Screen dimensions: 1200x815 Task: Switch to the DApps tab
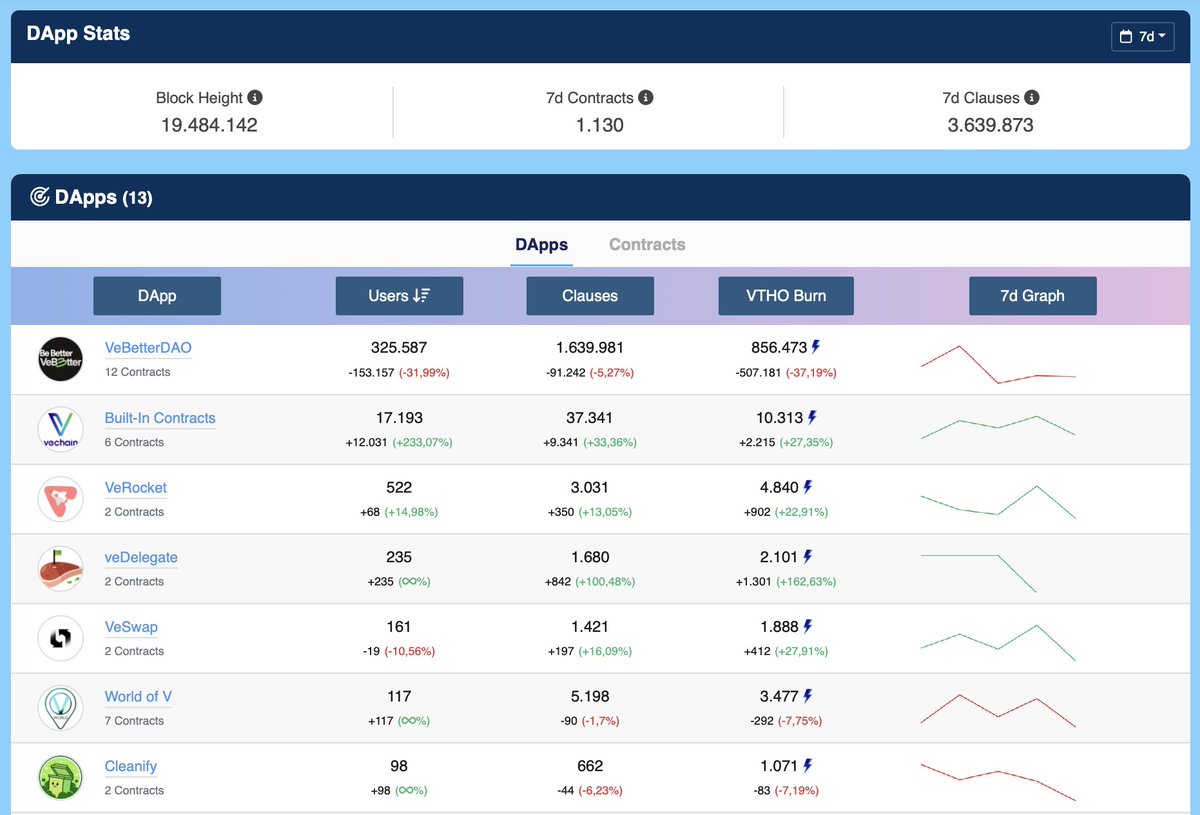point(542,245)
